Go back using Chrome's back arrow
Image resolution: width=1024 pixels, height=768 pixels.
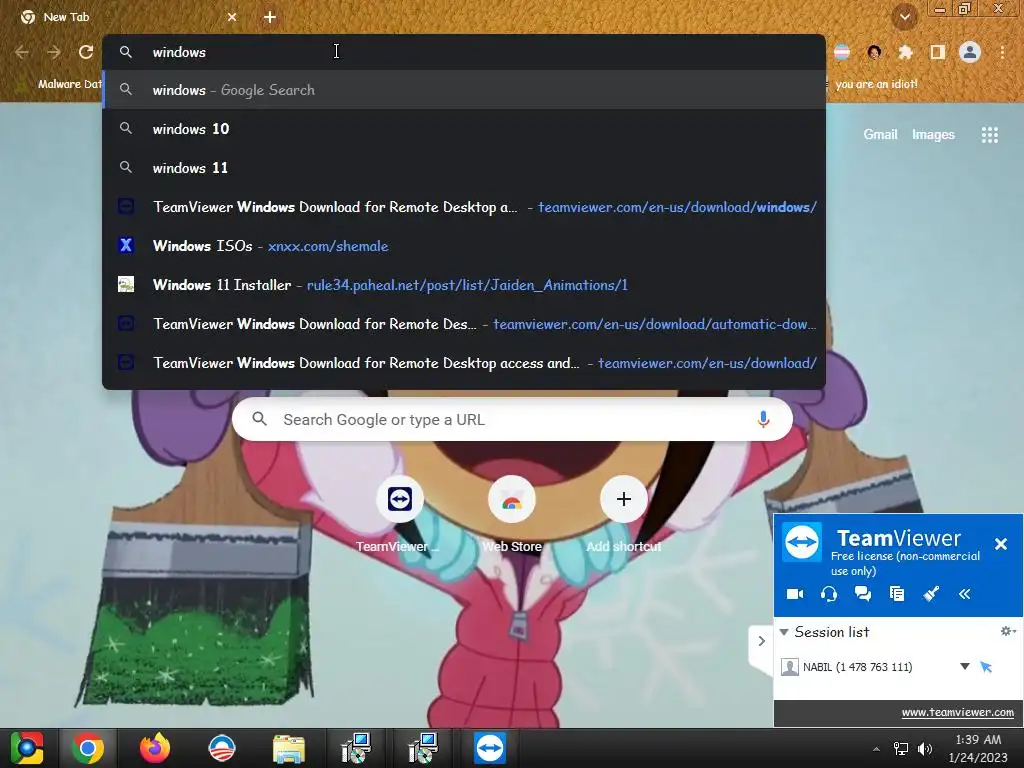pyautogui.click(x=22, y=52)
